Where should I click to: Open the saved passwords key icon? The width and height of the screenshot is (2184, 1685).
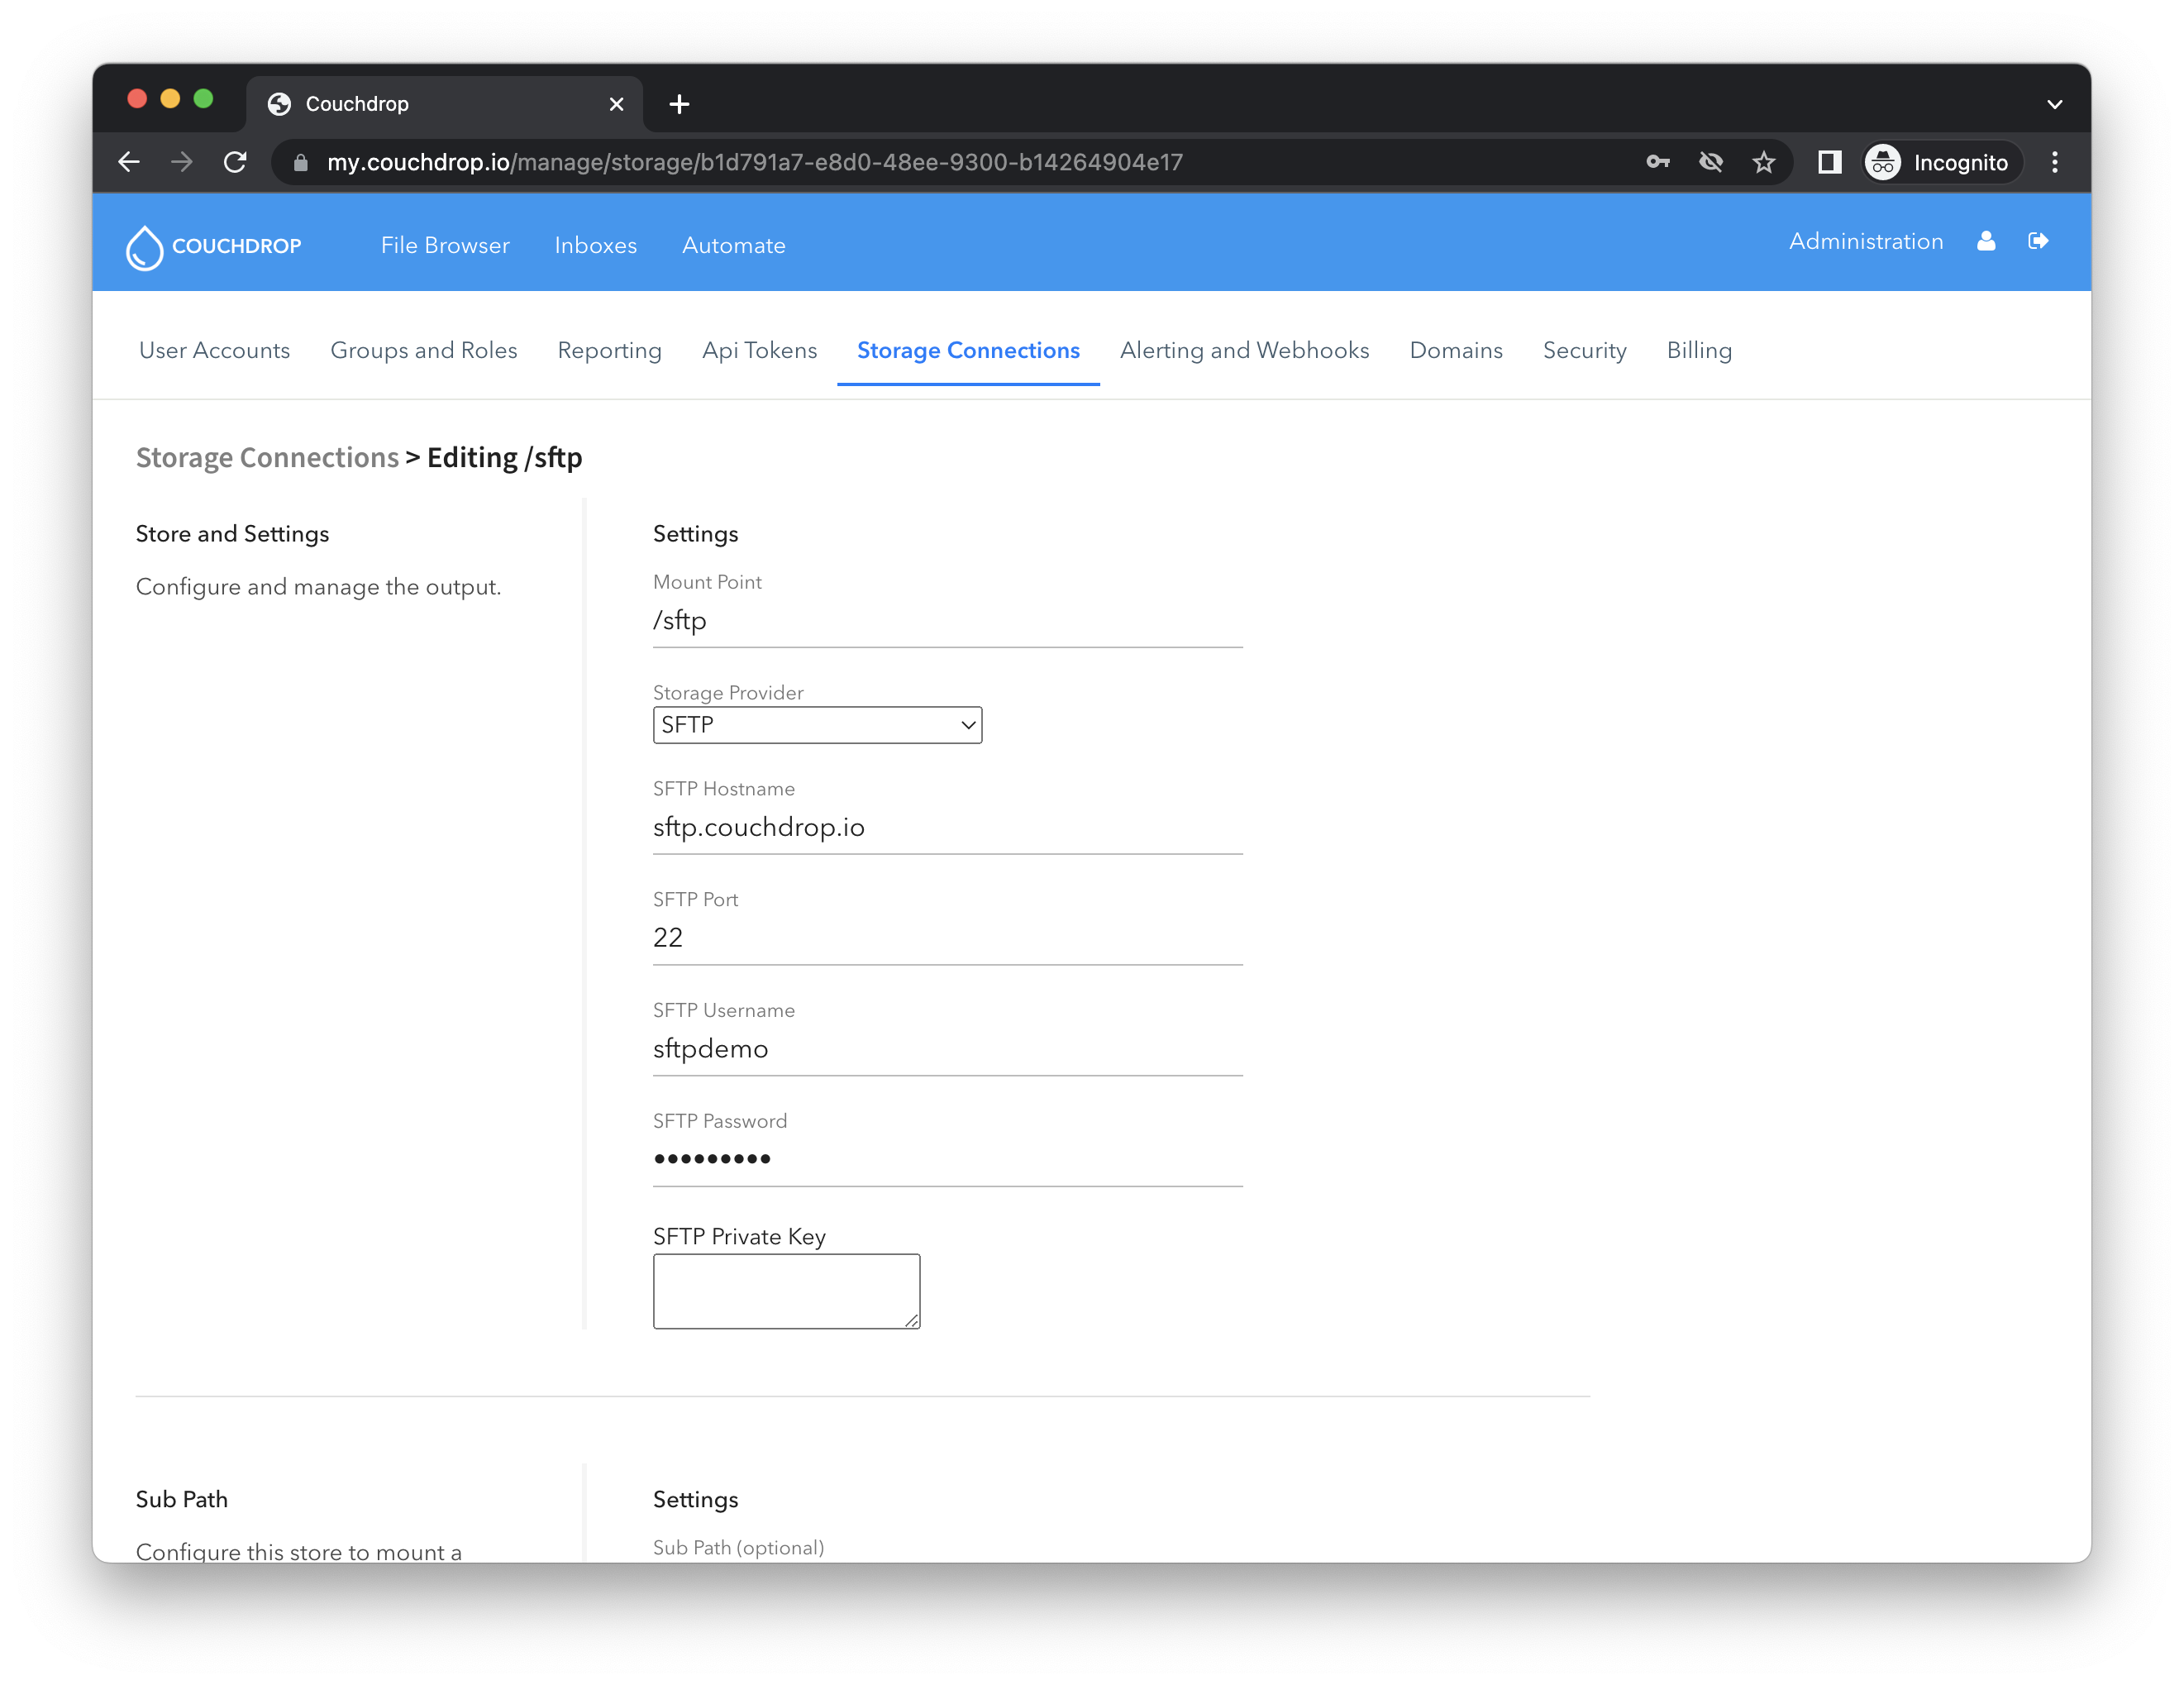pyautogui.click(x=1658, y=162)
